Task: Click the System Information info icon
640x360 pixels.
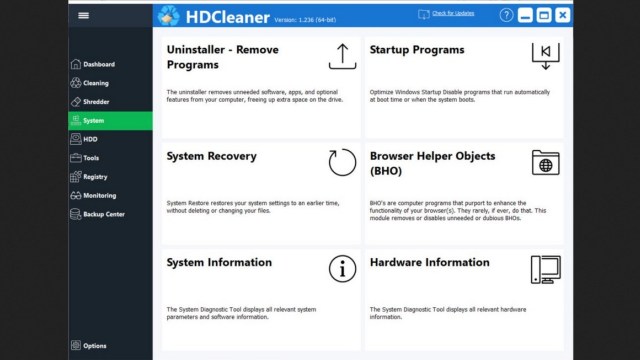Action: 342,269
